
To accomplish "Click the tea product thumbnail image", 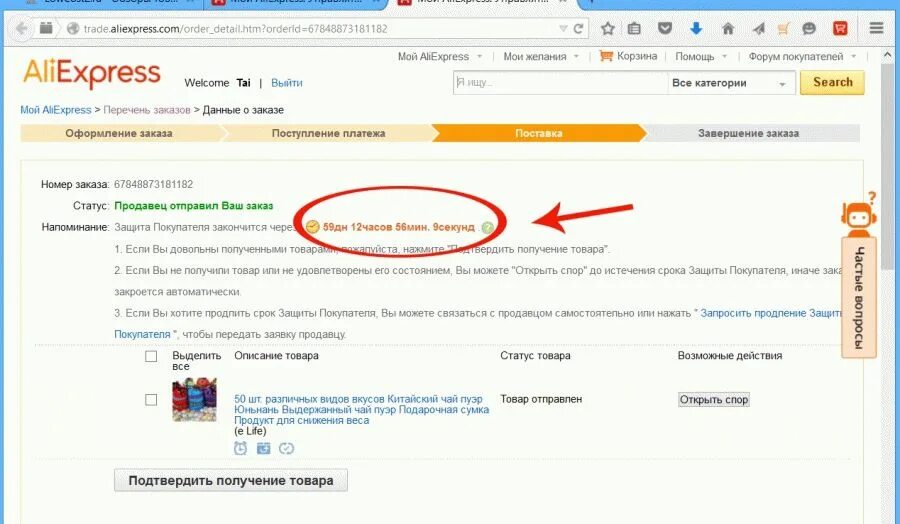I will point(195,399).
